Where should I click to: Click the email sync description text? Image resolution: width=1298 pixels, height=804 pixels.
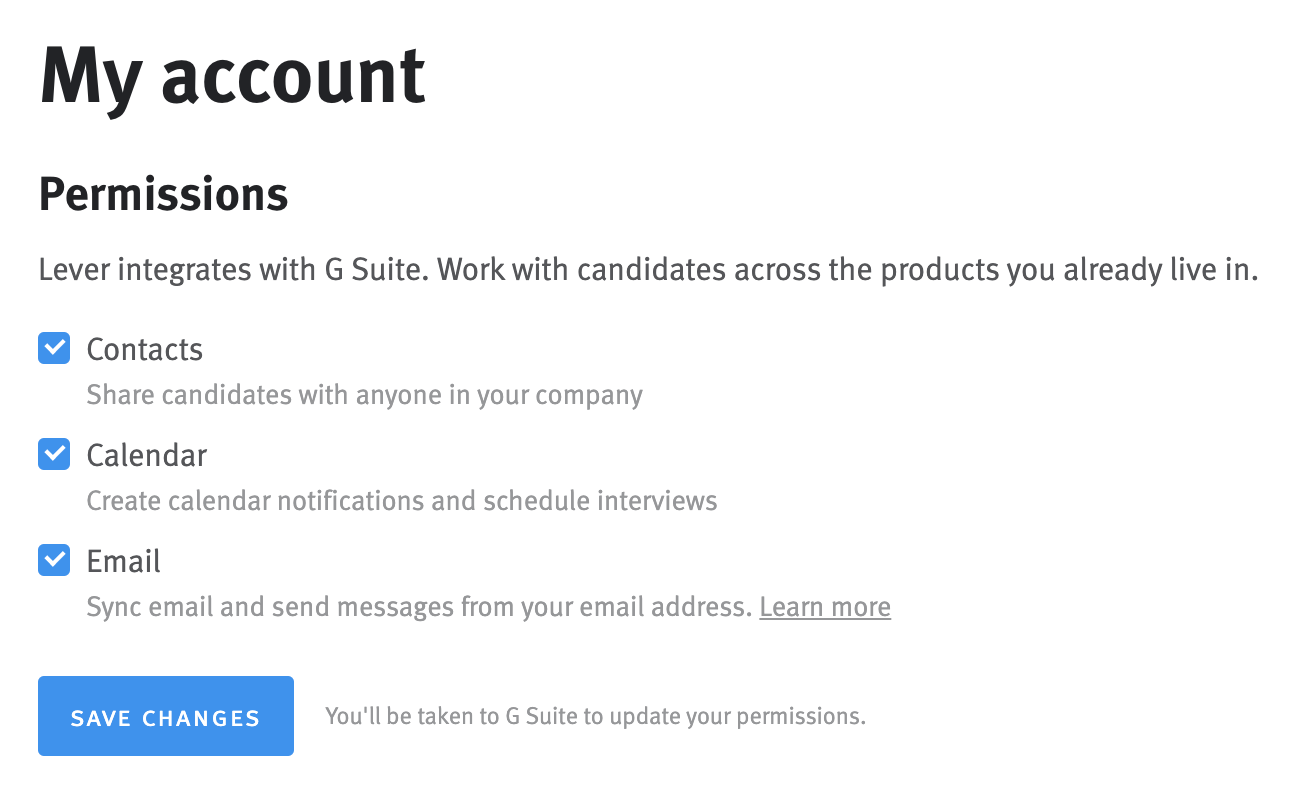(420, 606)
